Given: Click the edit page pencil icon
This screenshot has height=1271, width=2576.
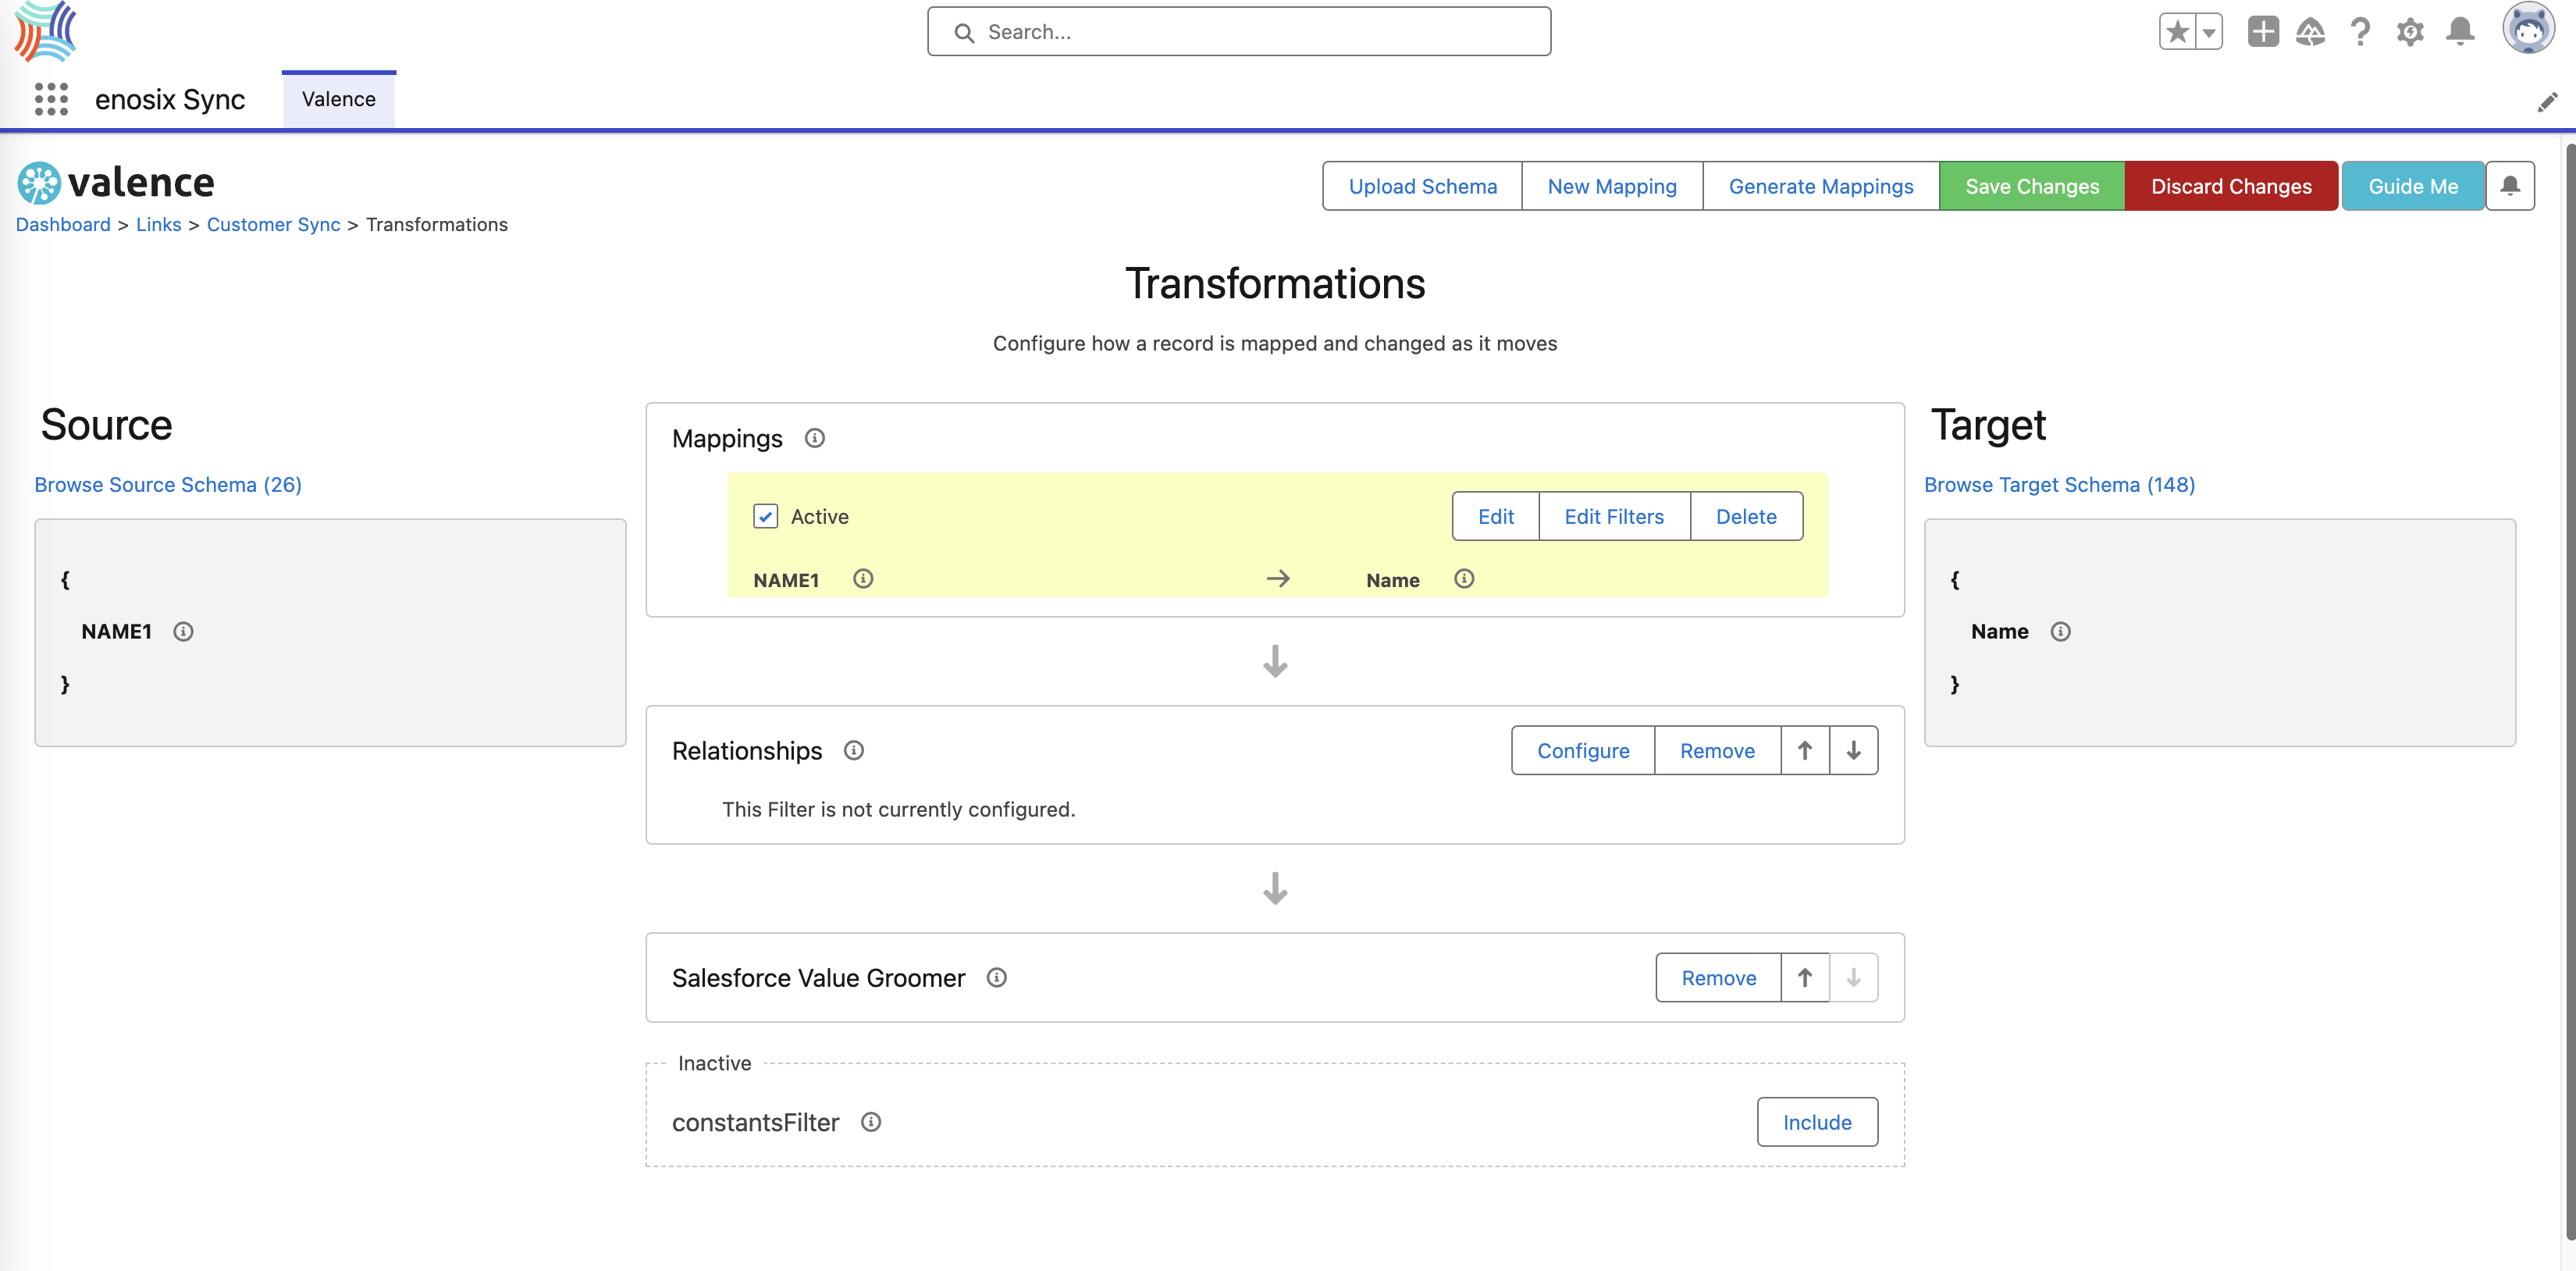Looking at the screenshot, I should [2547, 102].
